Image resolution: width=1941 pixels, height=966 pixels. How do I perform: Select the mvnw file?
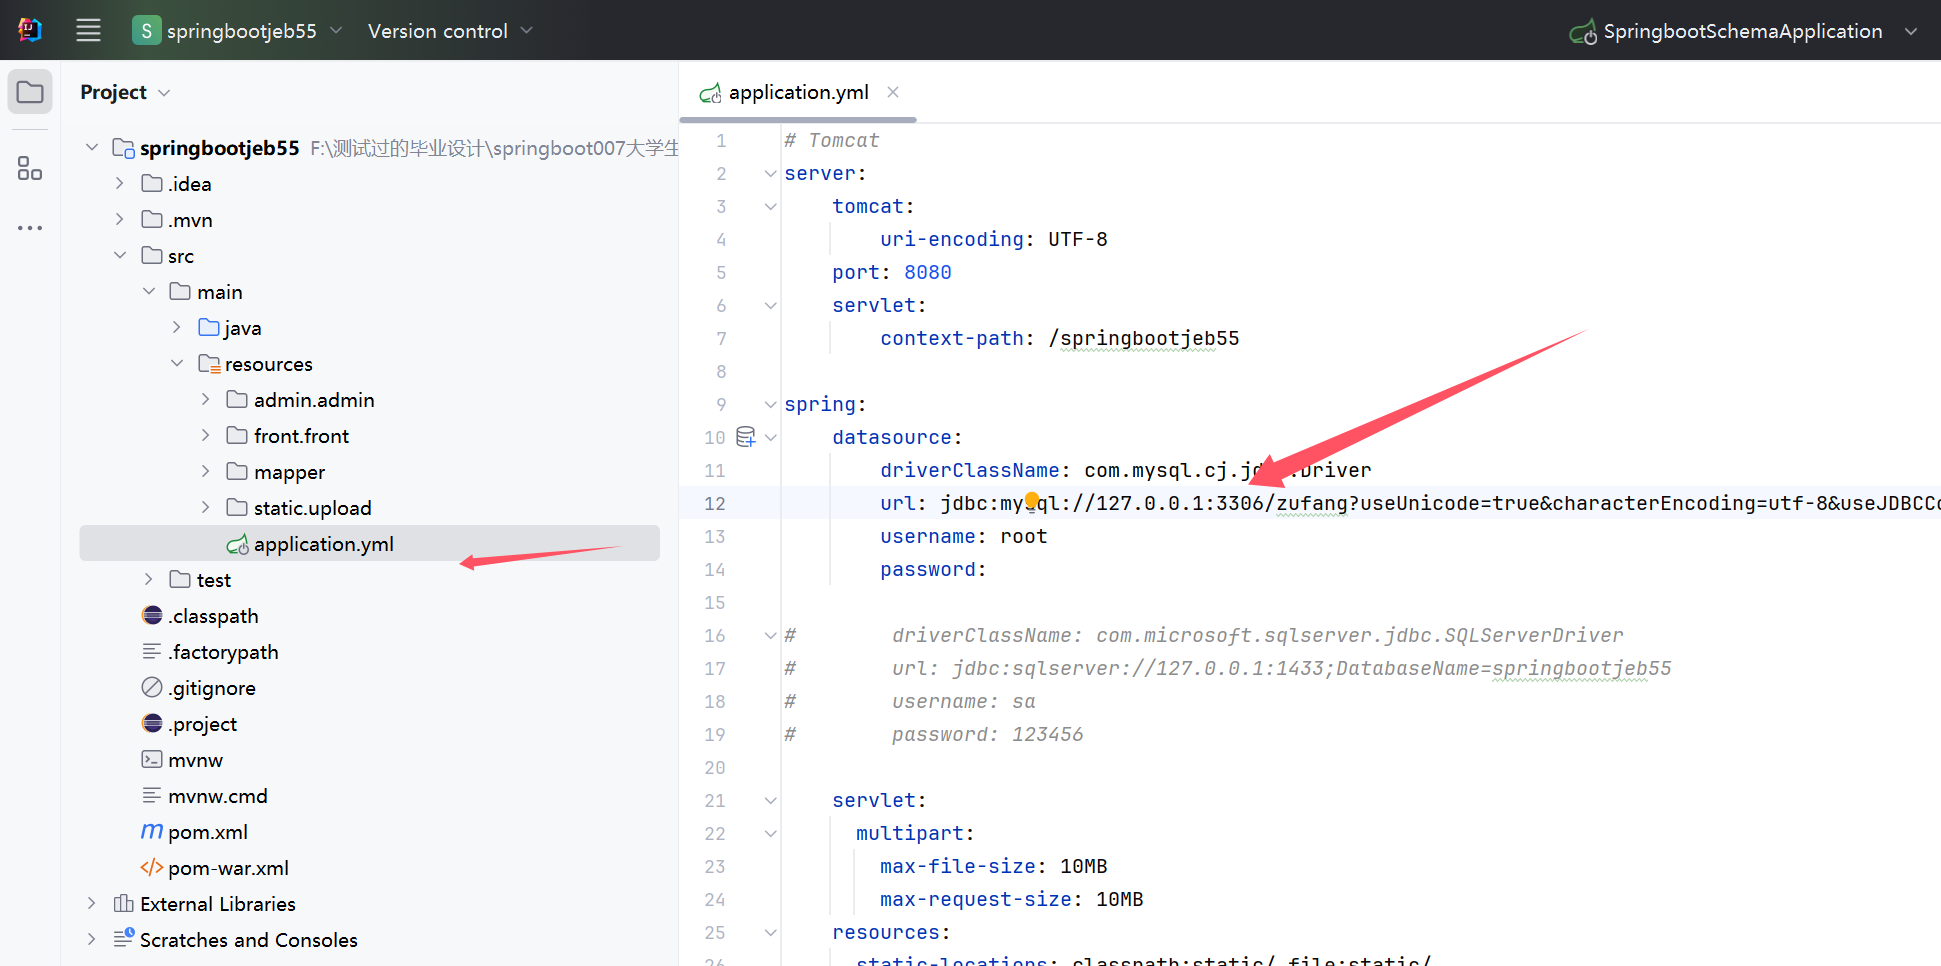195,760
